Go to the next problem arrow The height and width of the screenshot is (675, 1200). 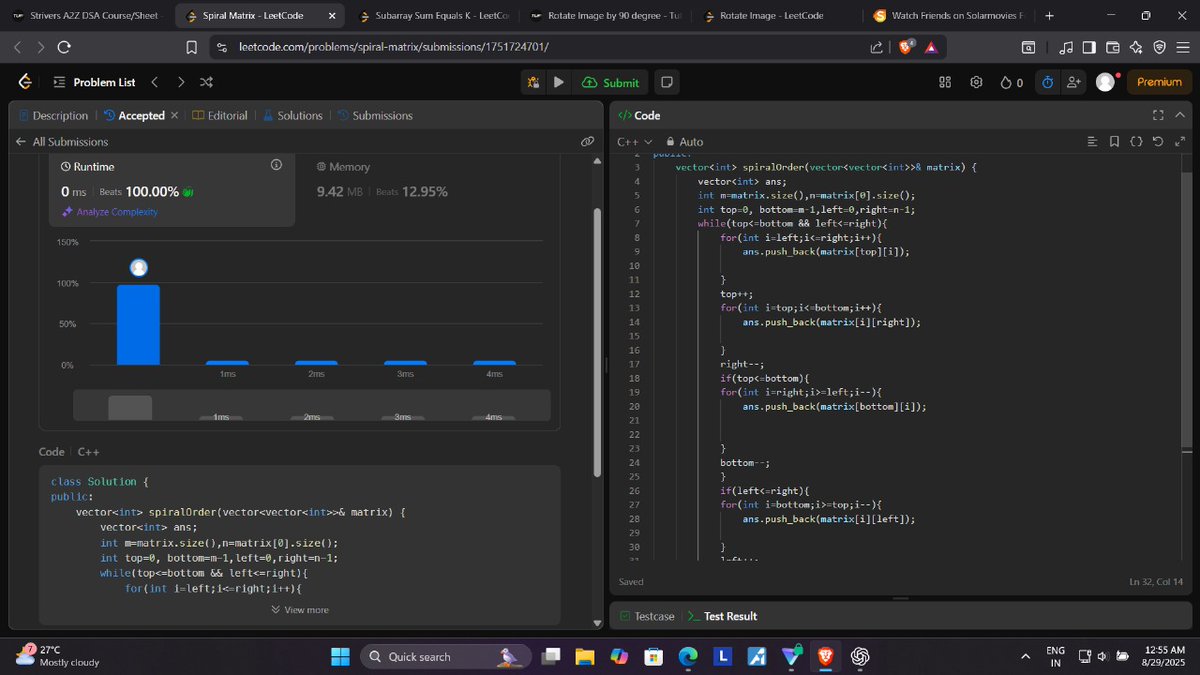coord(180,82)
